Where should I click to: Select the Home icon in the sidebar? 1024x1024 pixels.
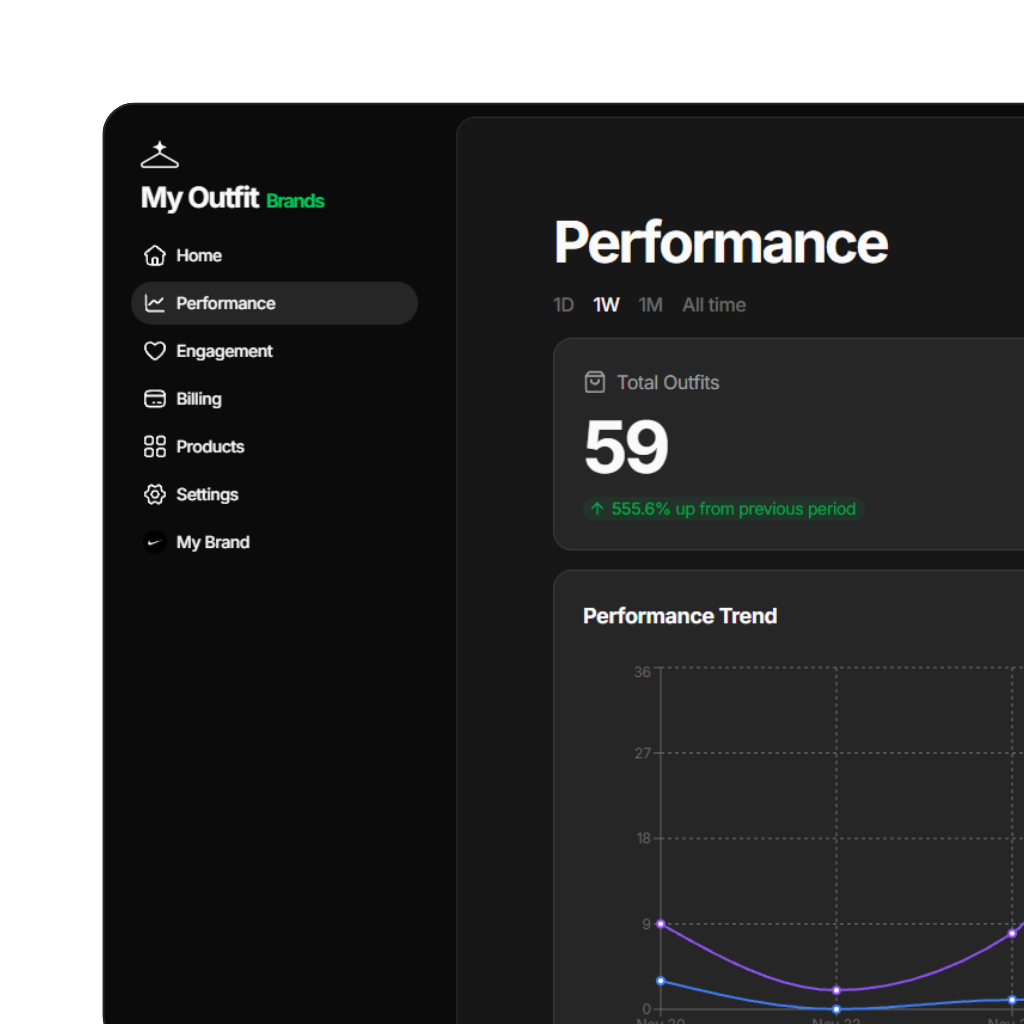pyautogui.click(x=154, y=255)
